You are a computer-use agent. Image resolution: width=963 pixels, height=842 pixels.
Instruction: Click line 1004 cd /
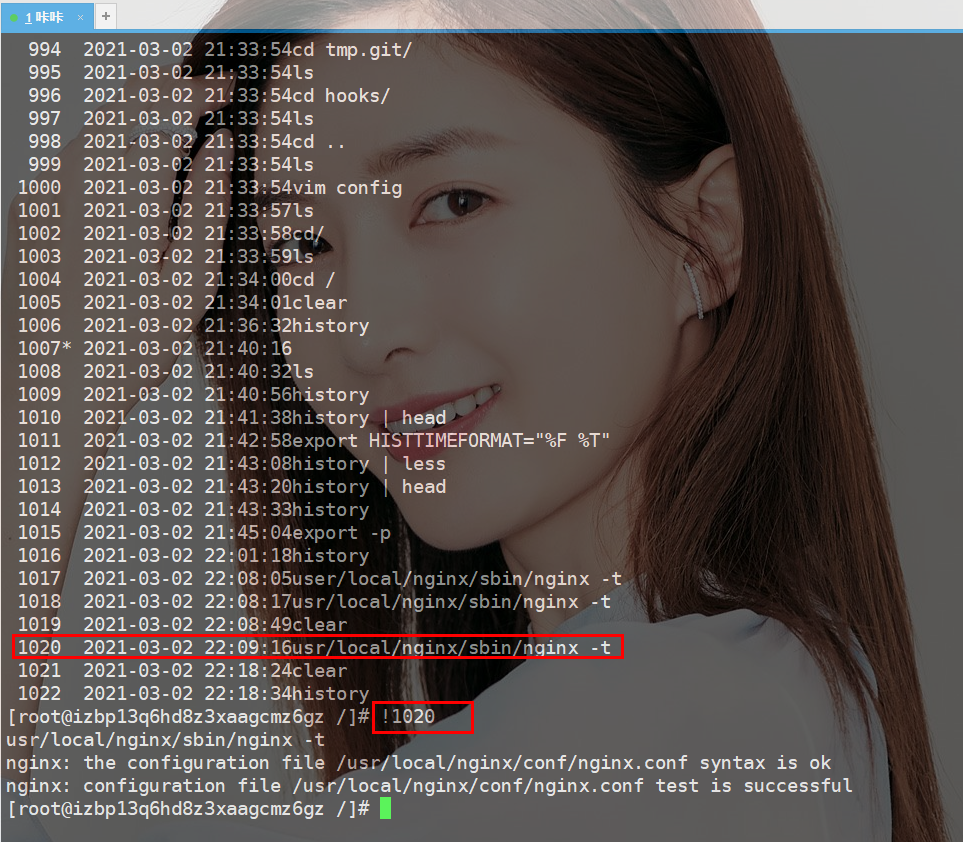tap(176, 280)
